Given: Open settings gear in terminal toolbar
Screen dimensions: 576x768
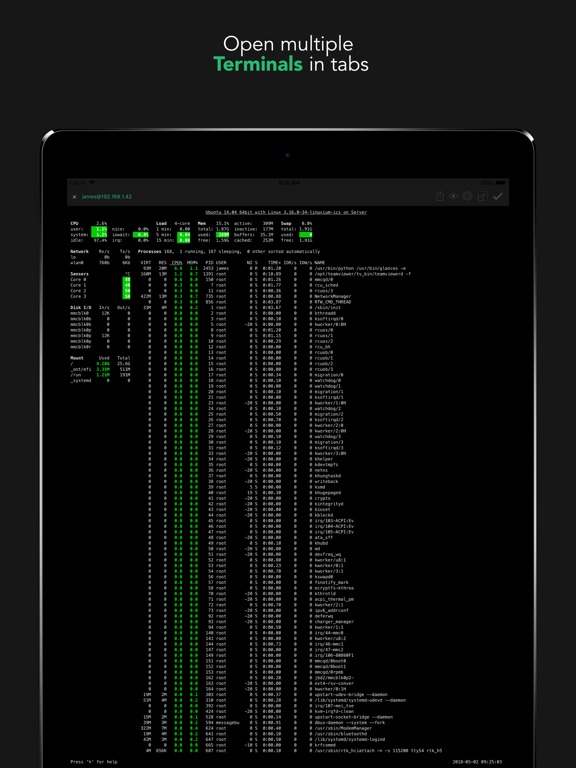Looking at the screenshot, I should [x=467, y=196].
